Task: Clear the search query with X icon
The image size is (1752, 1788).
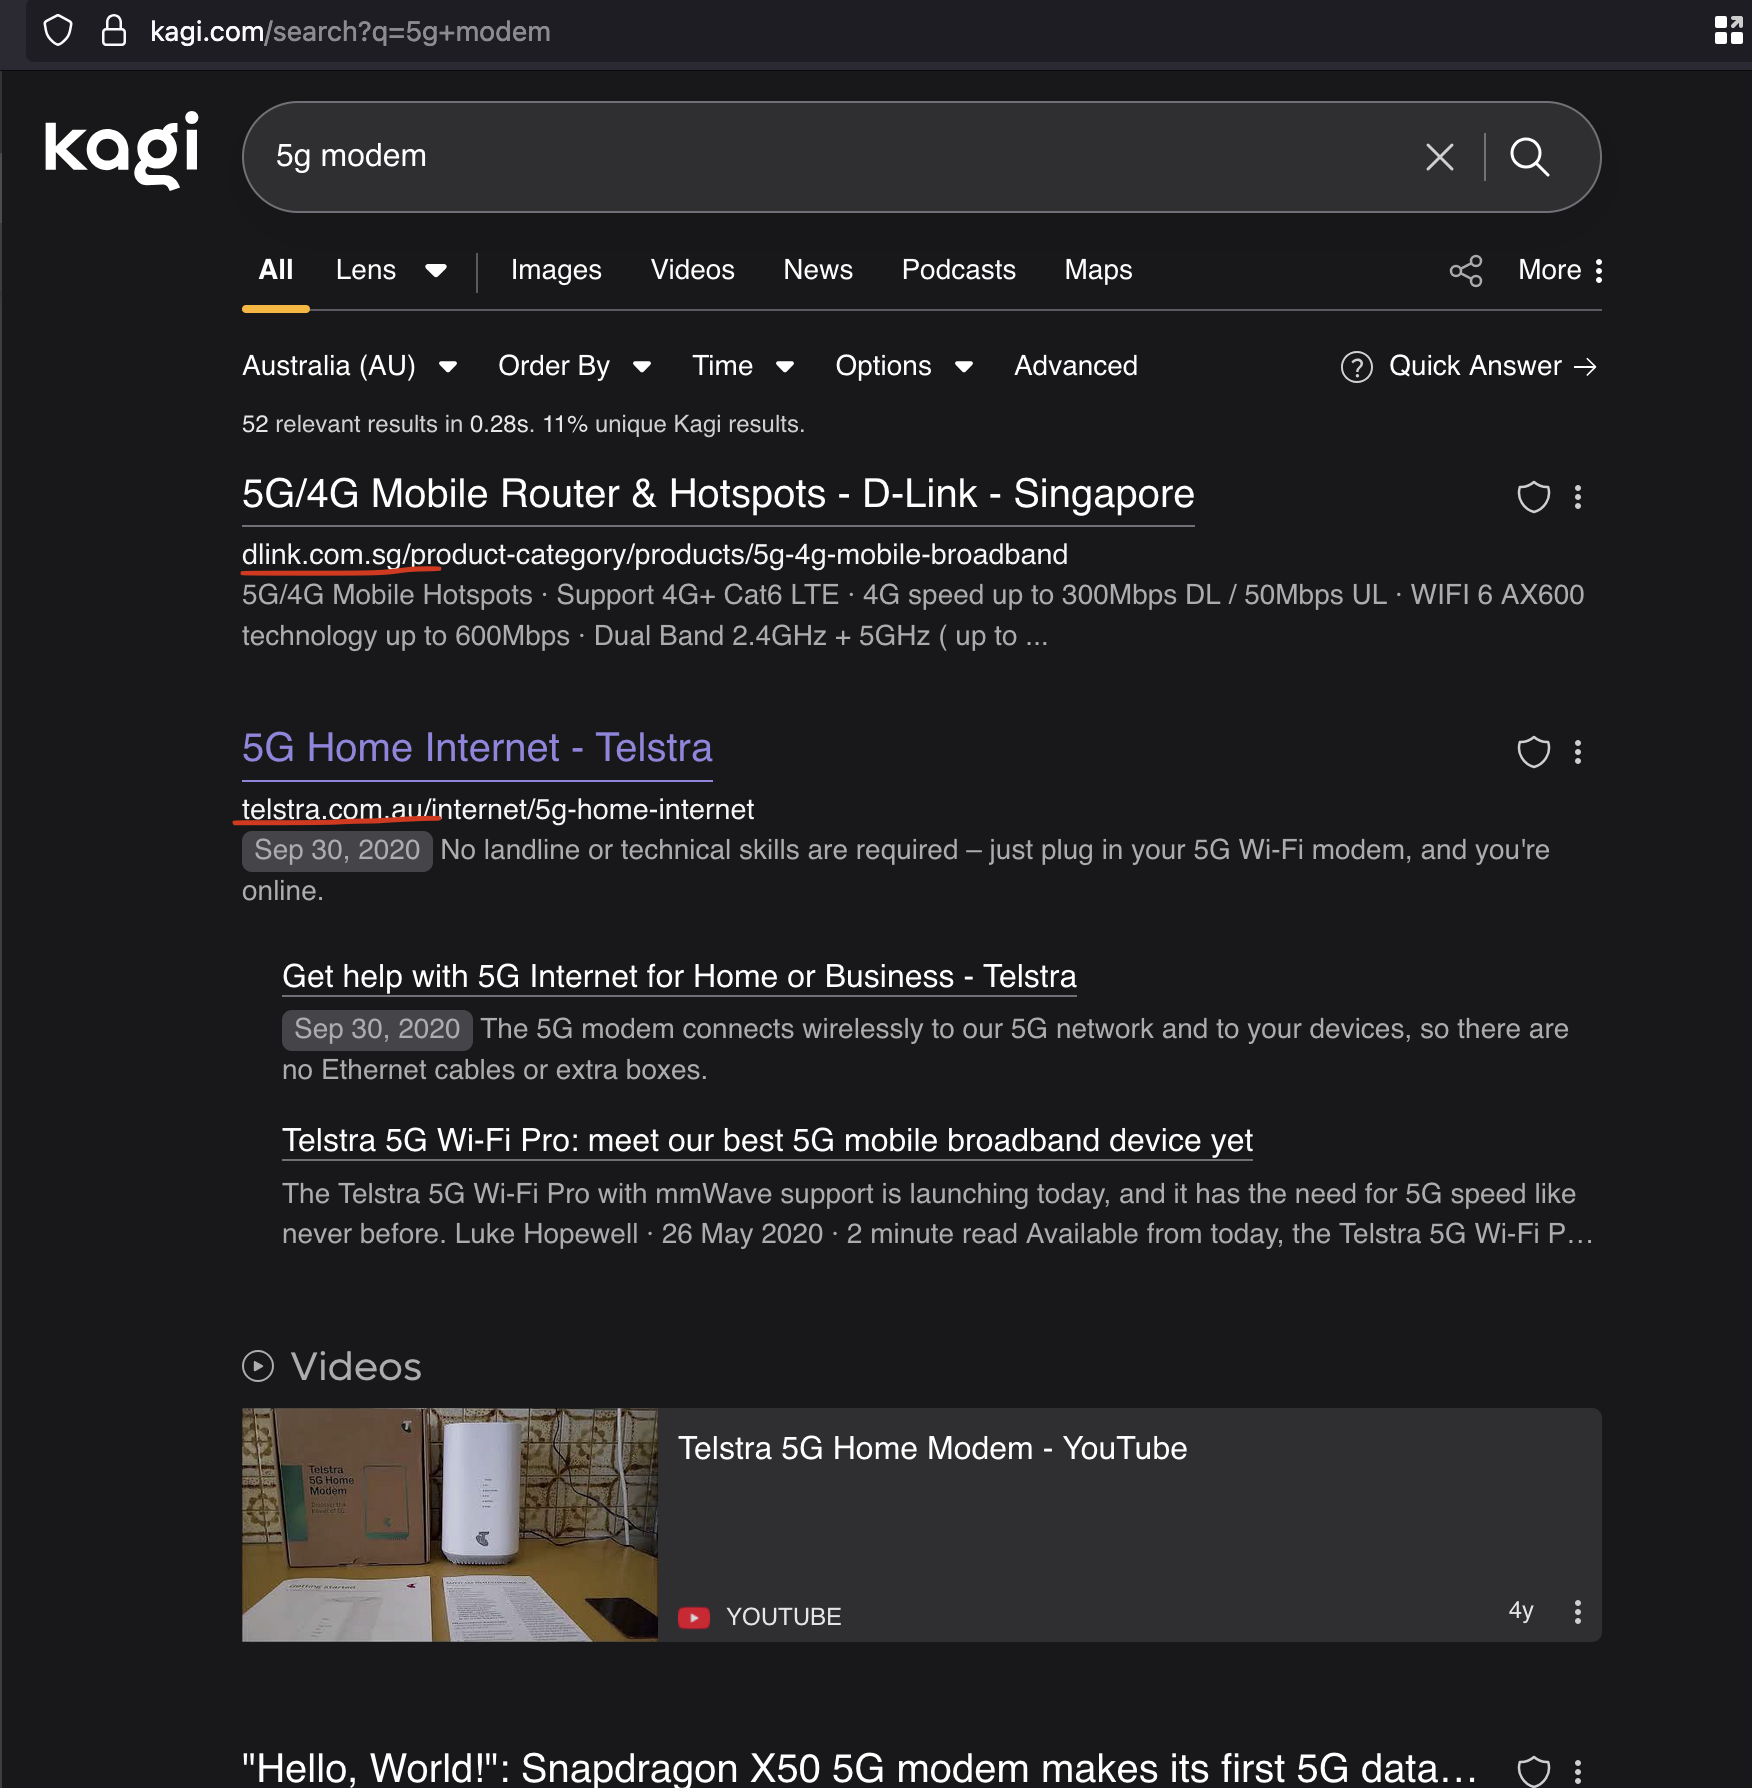Action: click(x=1439, y=157)
